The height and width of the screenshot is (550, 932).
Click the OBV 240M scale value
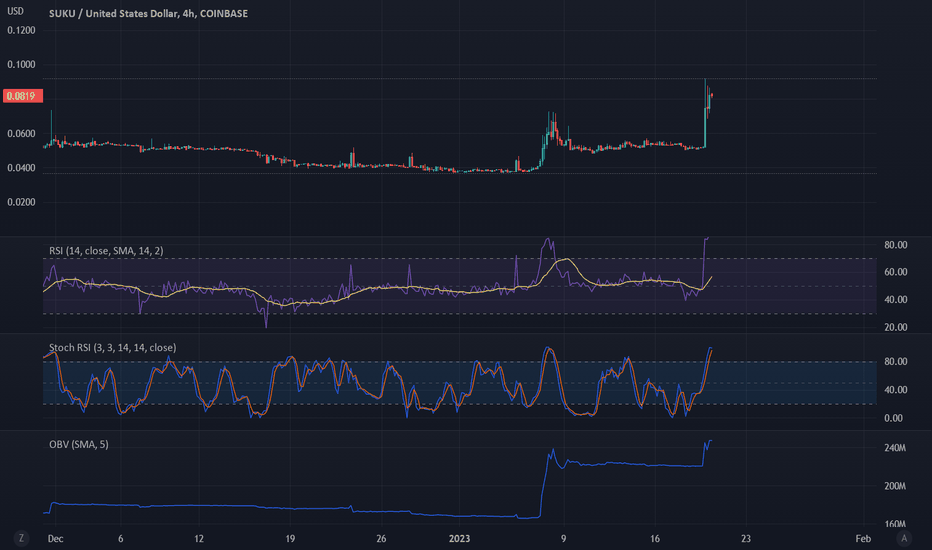pos(895,448)
